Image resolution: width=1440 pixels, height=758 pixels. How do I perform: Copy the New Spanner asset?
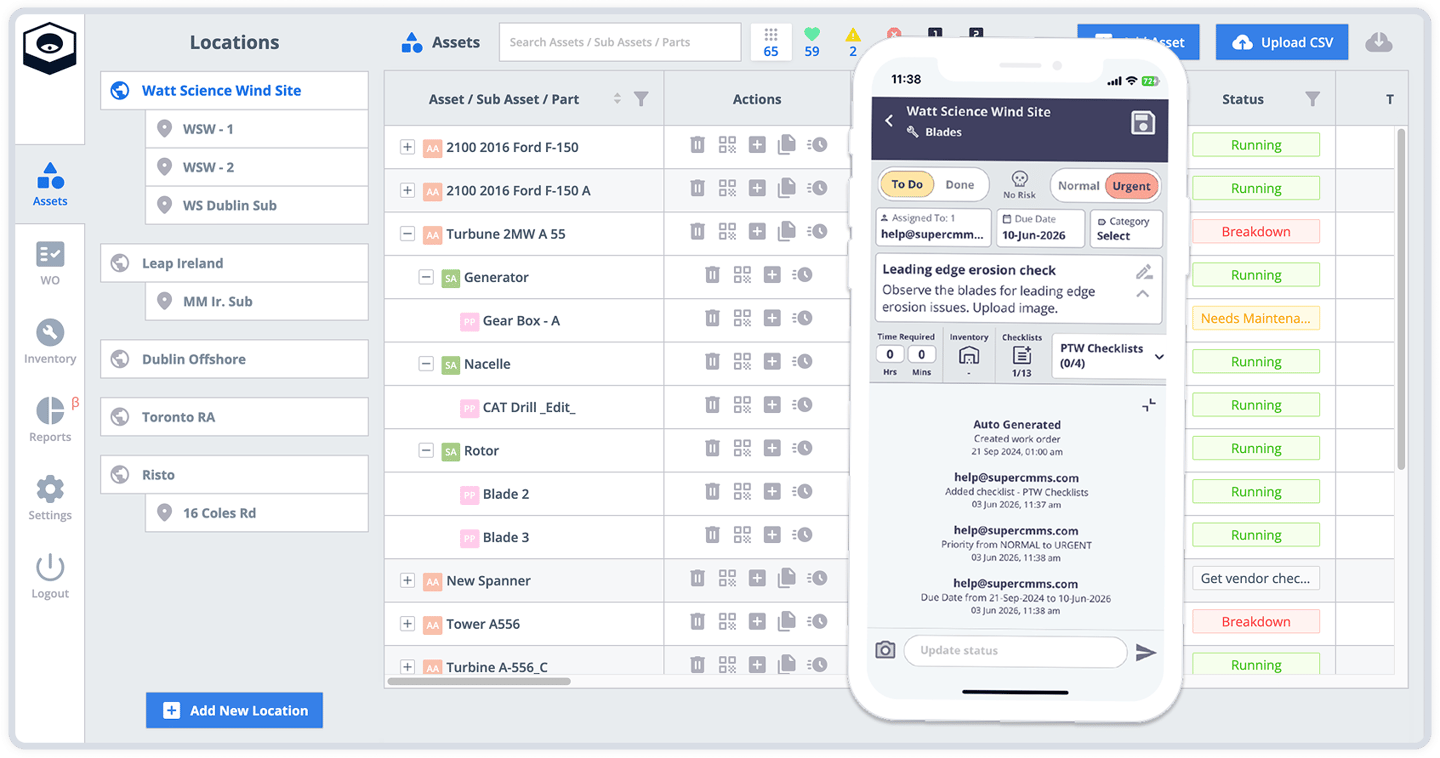[787, 579]
